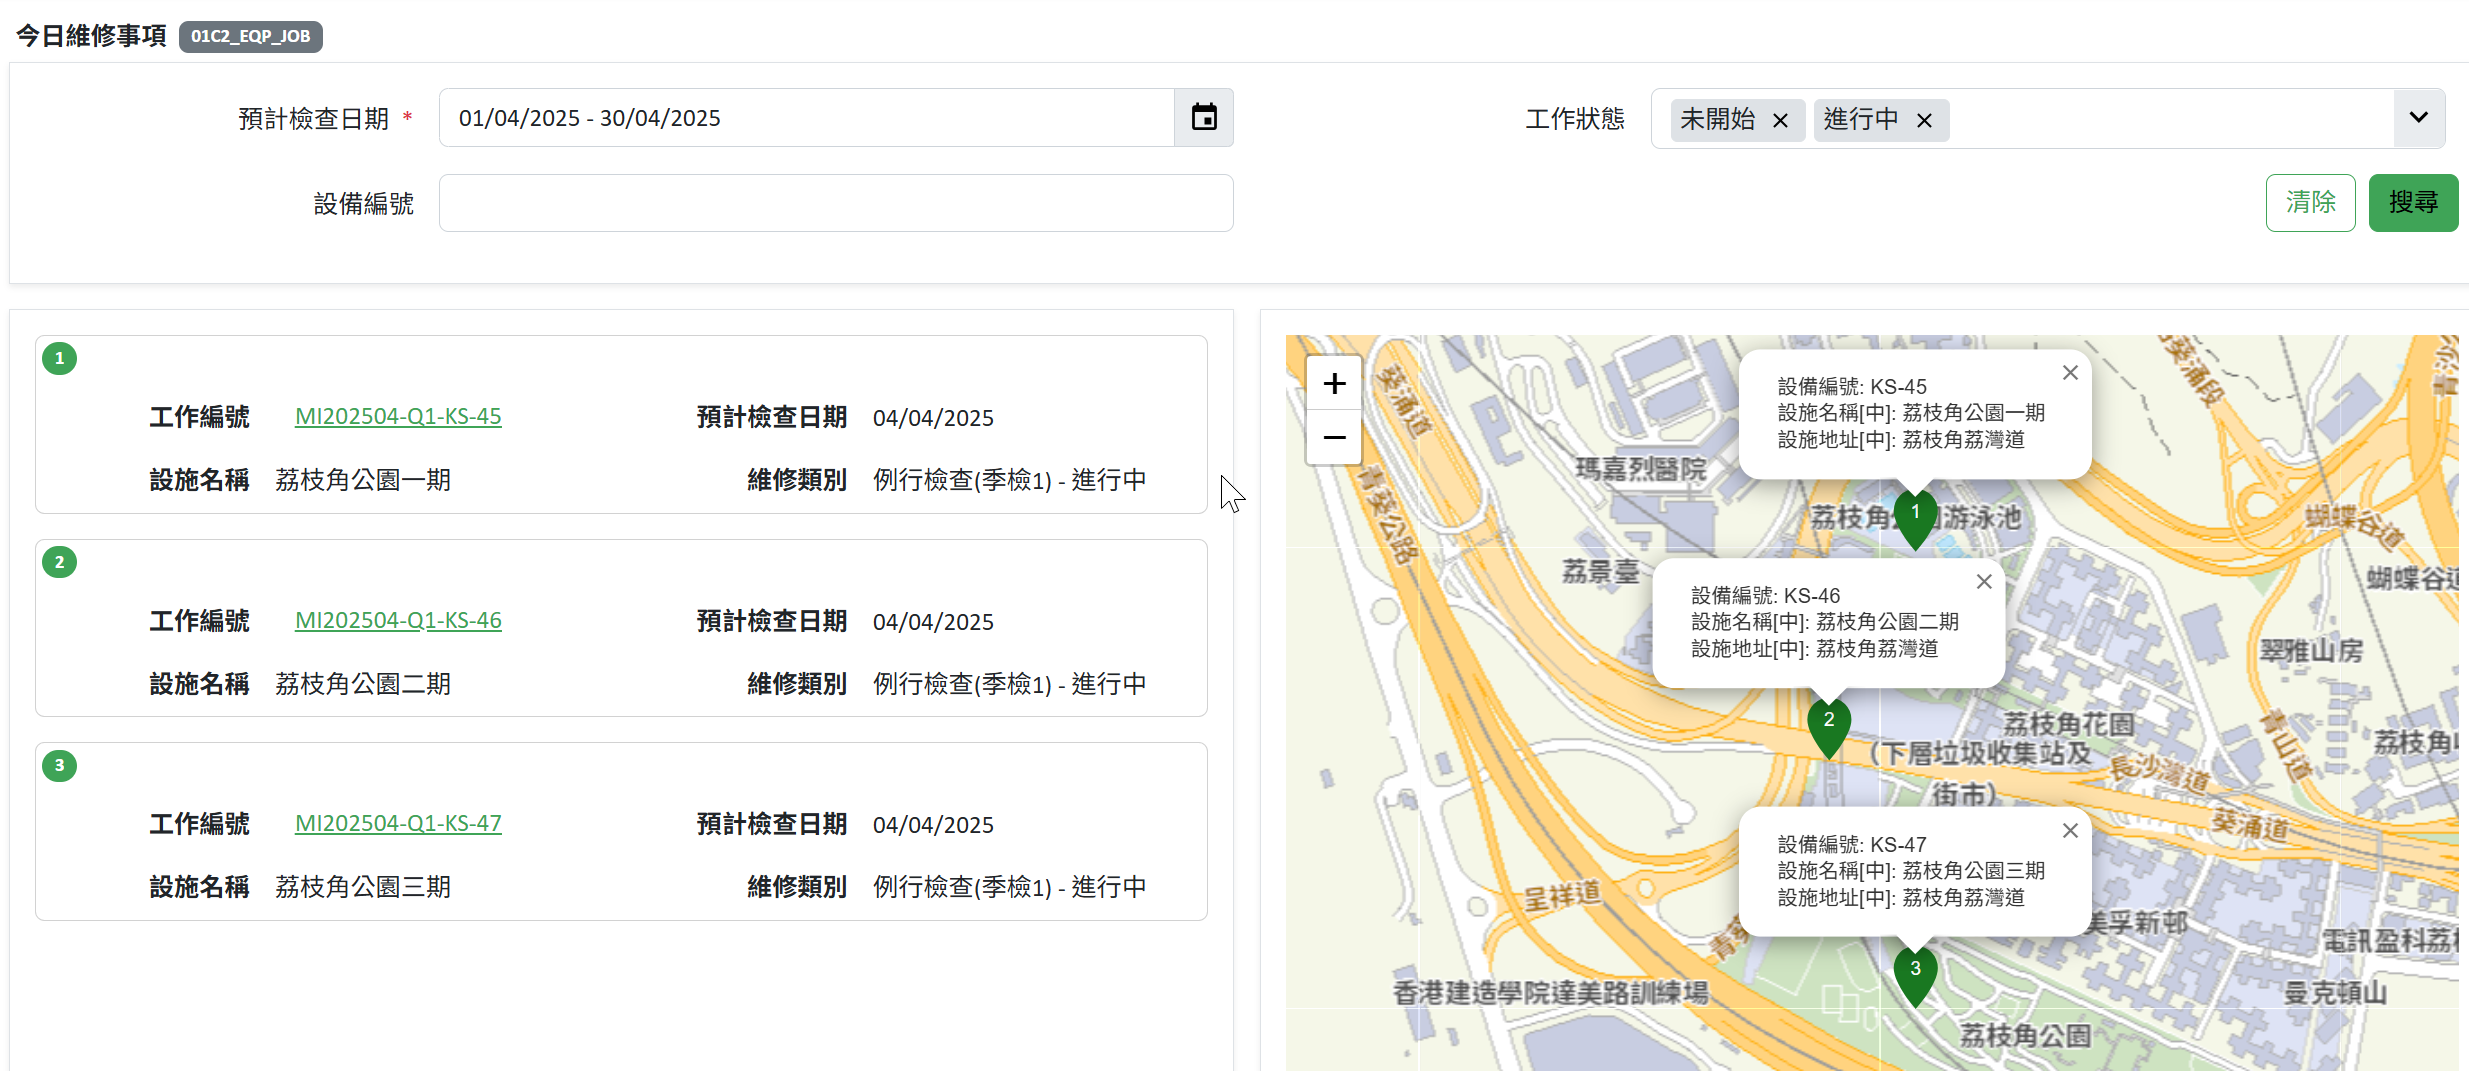Zoom out the map with minus button
Screen dimensions: 2469x1071
pyautogui.click(x=1334, y=437)
